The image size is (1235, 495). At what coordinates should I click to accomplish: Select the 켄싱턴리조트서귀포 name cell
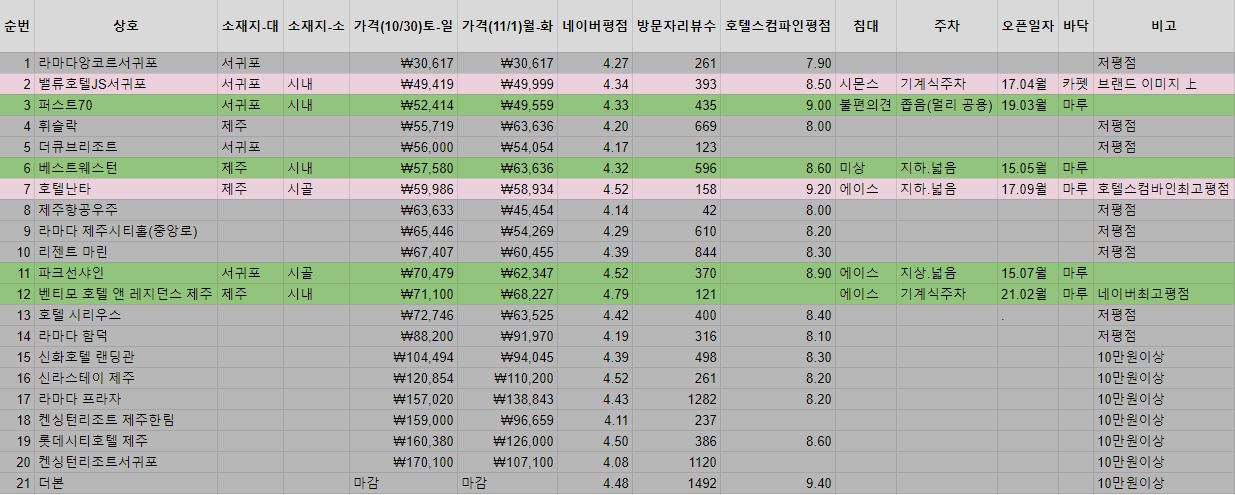click(x=126, y=462)
